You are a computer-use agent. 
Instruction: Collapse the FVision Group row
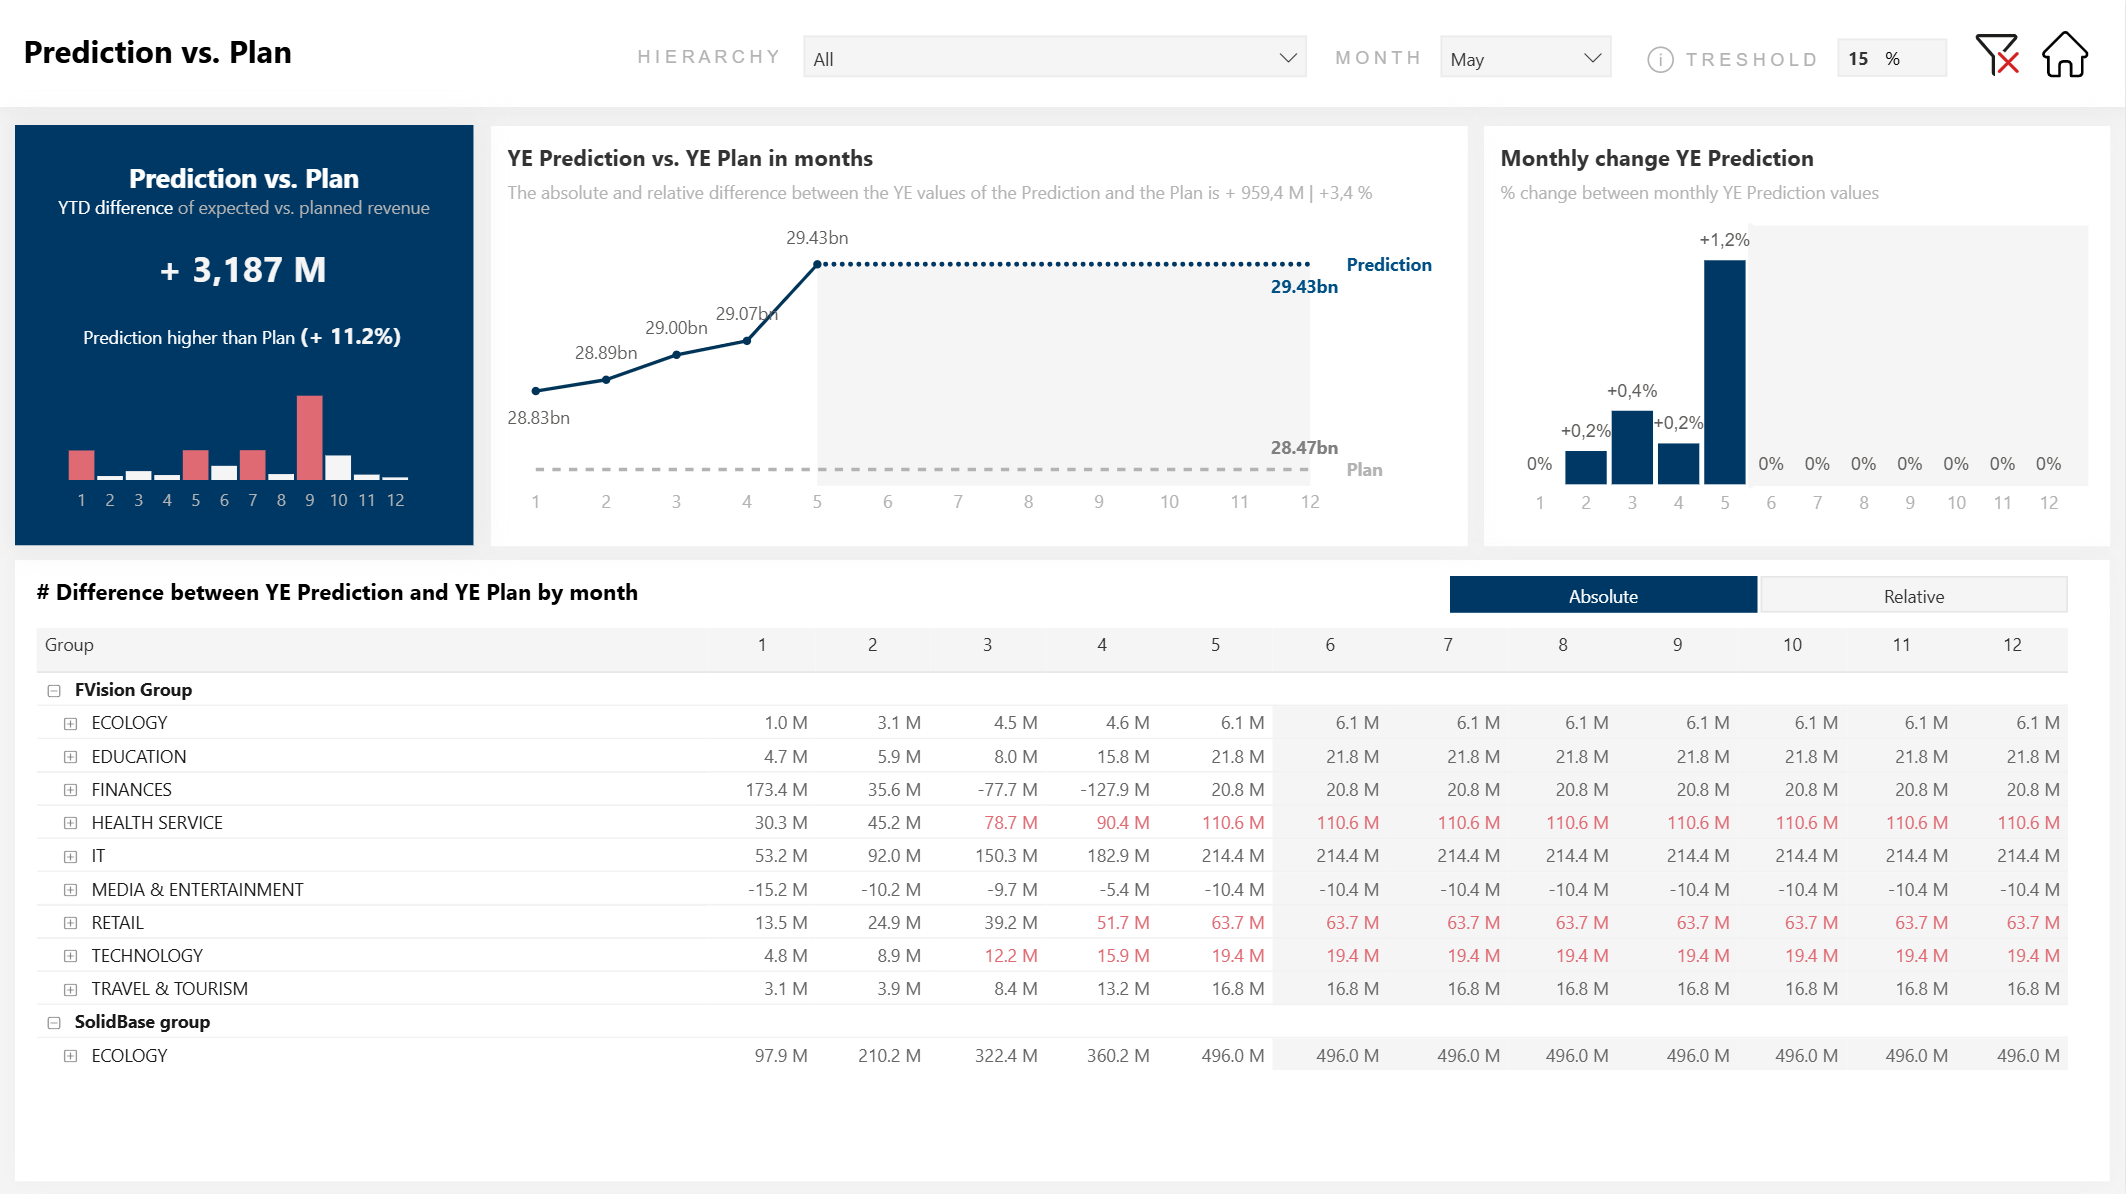click(x=53, y=689)
